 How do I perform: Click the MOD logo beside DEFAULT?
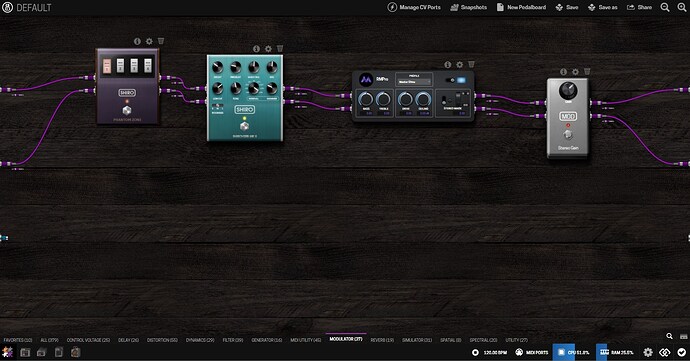pos(7,7)
